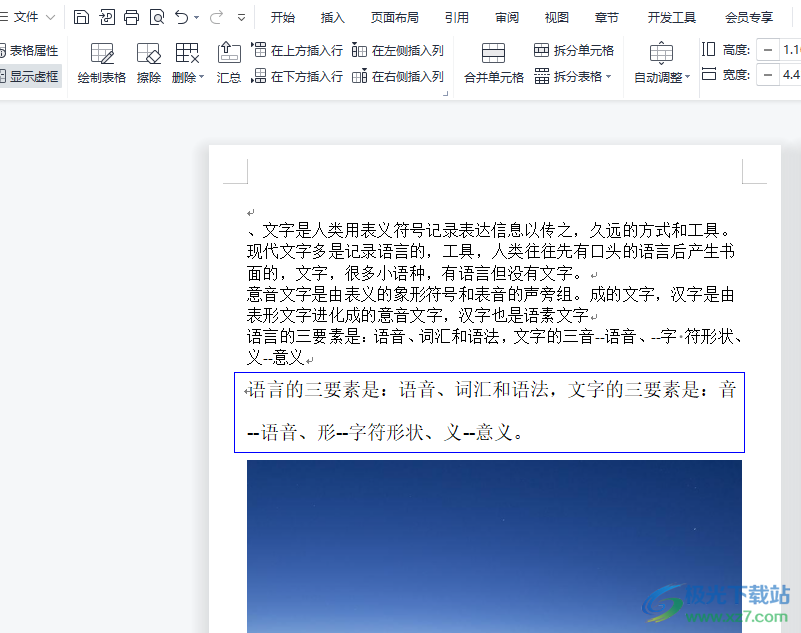
Task: Click the Redo arrow icon
Action: (x=216, y=17)
